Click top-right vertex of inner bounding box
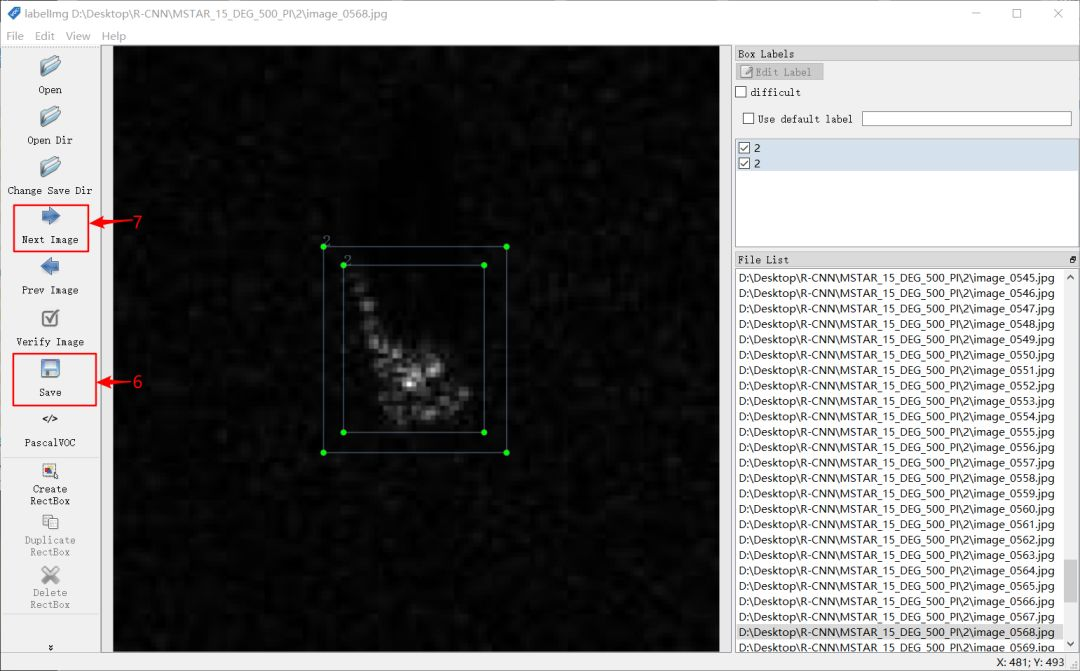Screen dimensions: 1080x671 [x=484, y=265]
